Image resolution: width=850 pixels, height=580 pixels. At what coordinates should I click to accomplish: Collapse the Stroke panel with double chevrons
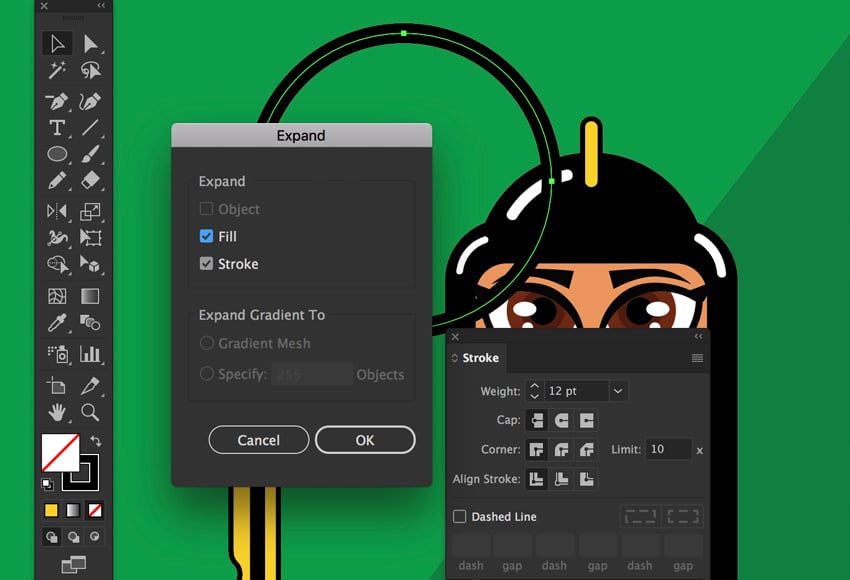coord(698,337)
